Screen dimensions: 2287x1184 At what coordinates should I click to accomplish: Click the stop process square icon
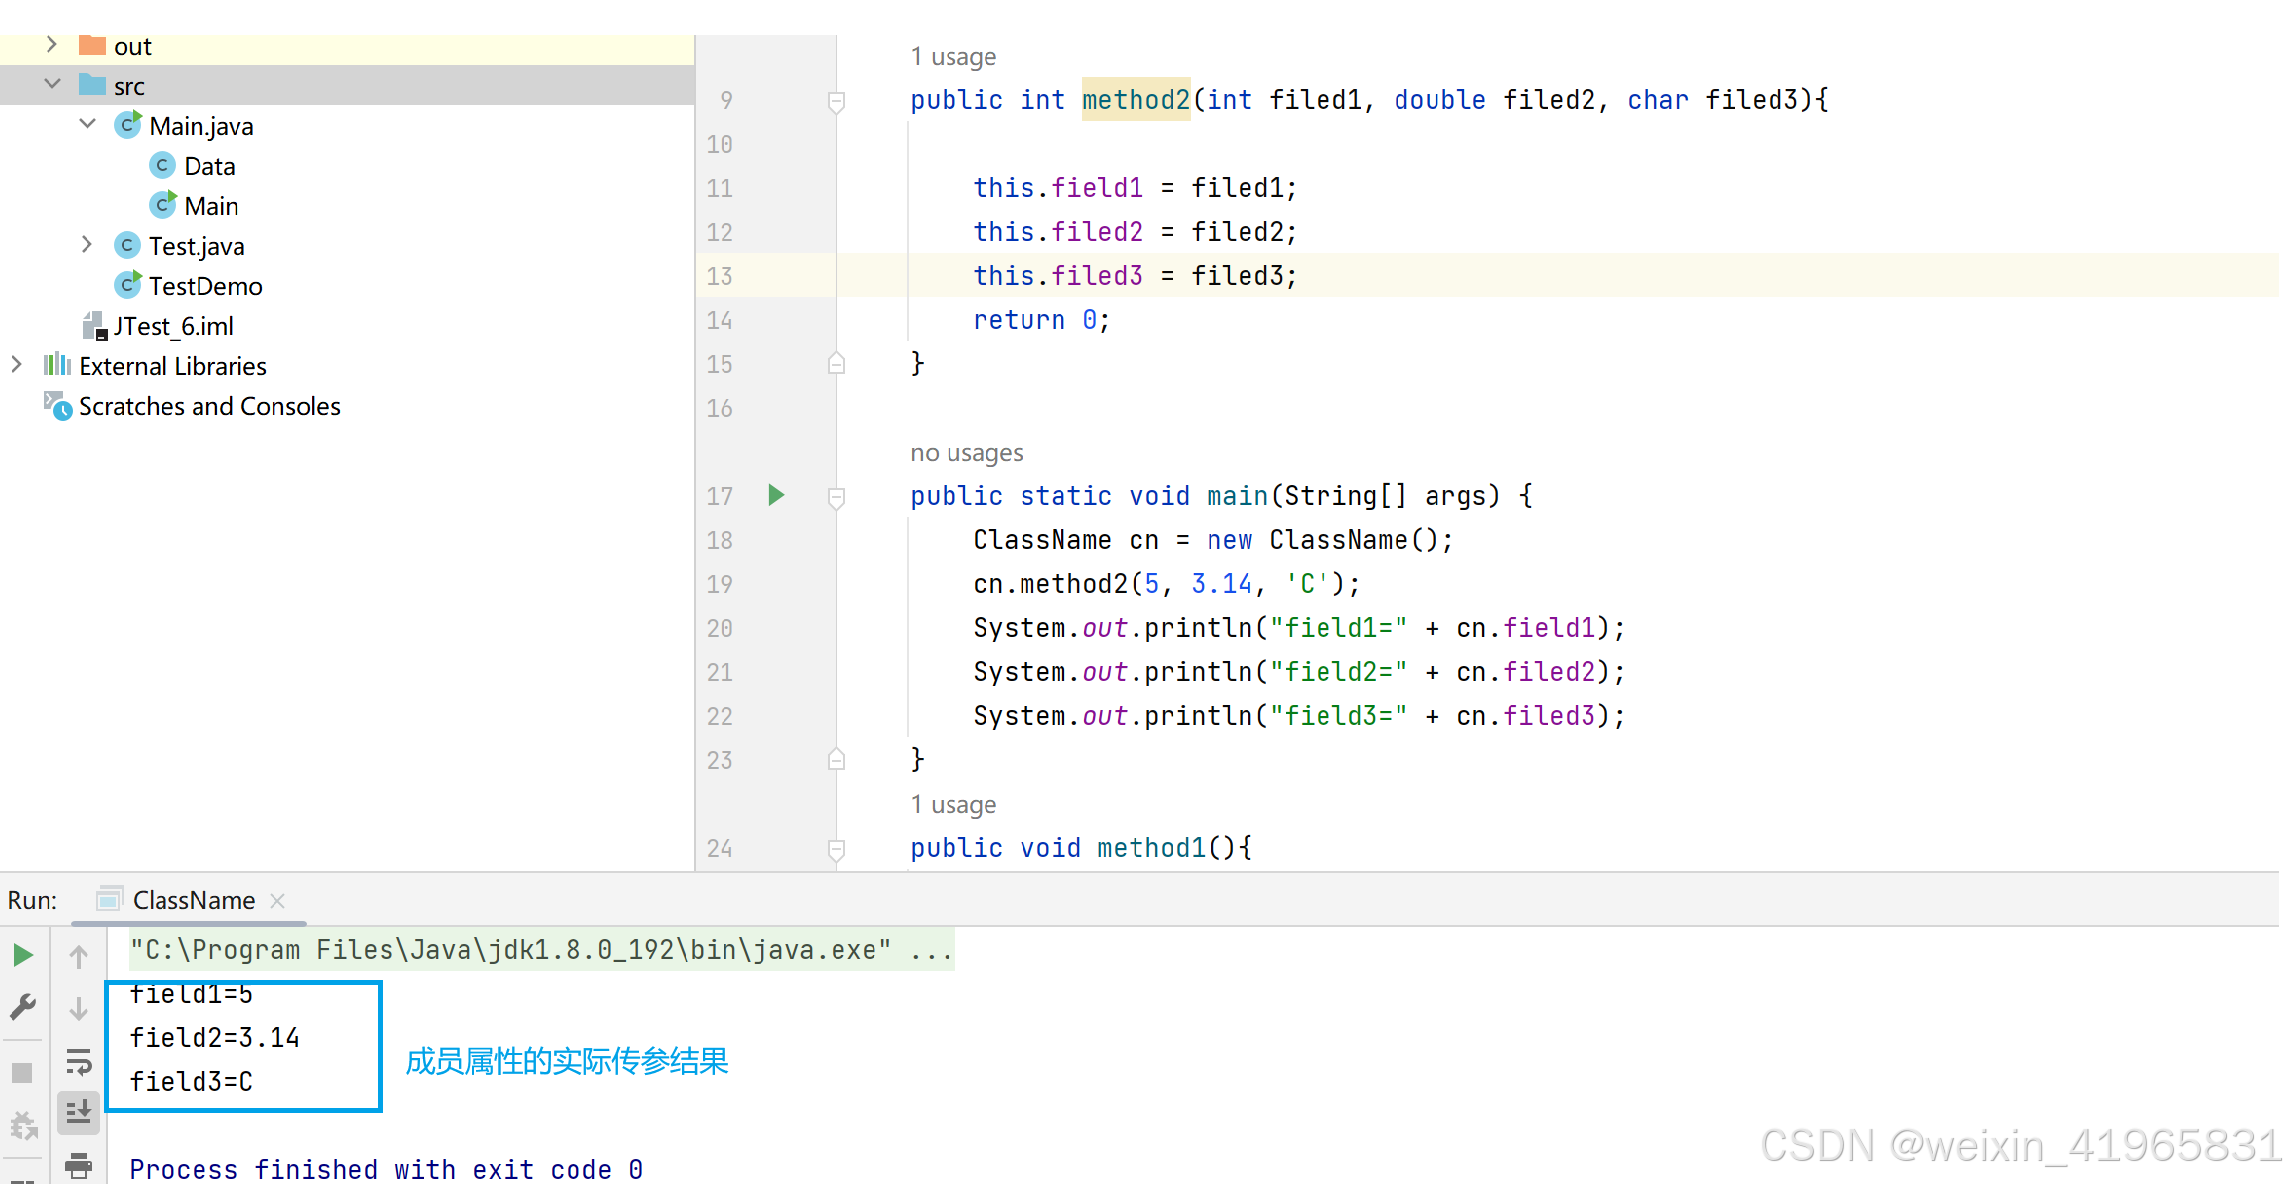[22, 1073]
